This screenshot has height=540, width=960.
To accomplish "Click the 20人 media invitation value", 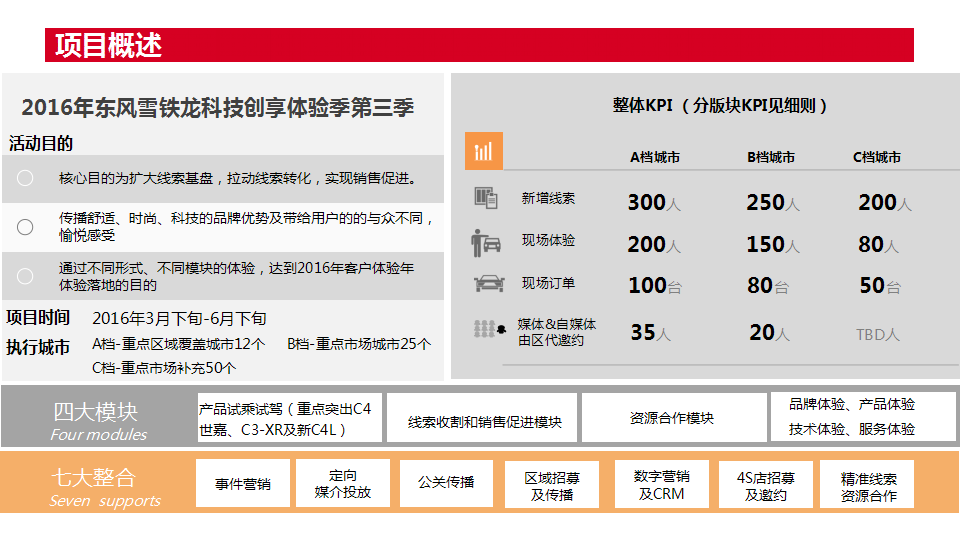I will click(x=770, y=332).
